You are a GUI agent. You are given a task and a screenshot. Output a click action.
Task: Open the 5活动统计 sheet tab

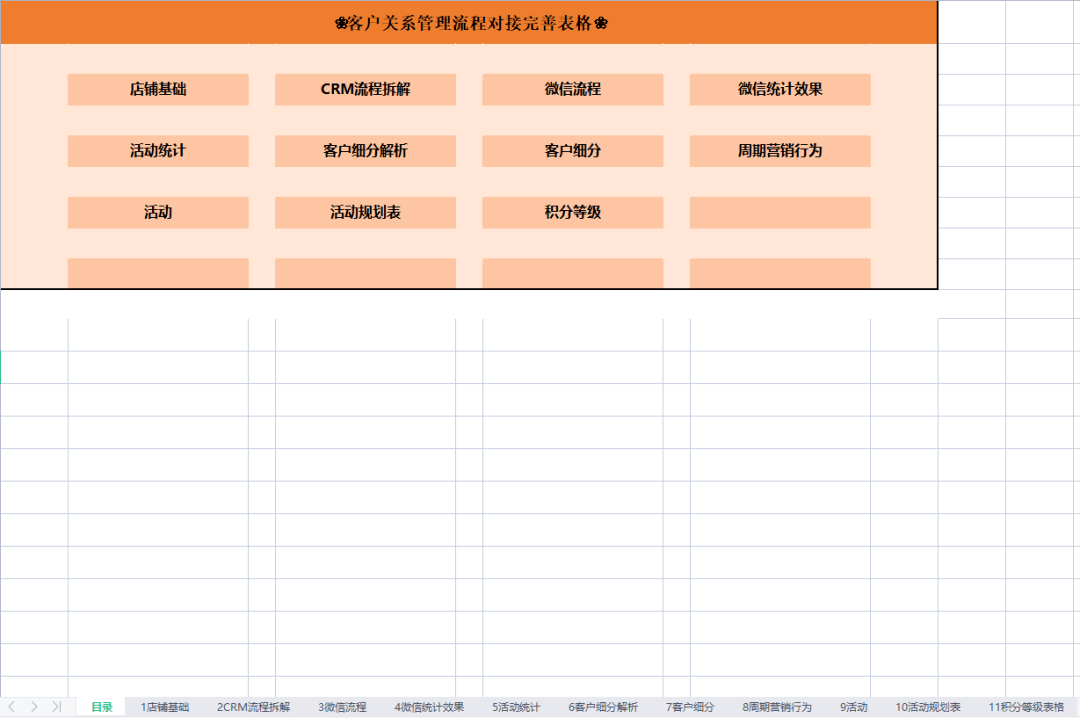tap(516, 706)
